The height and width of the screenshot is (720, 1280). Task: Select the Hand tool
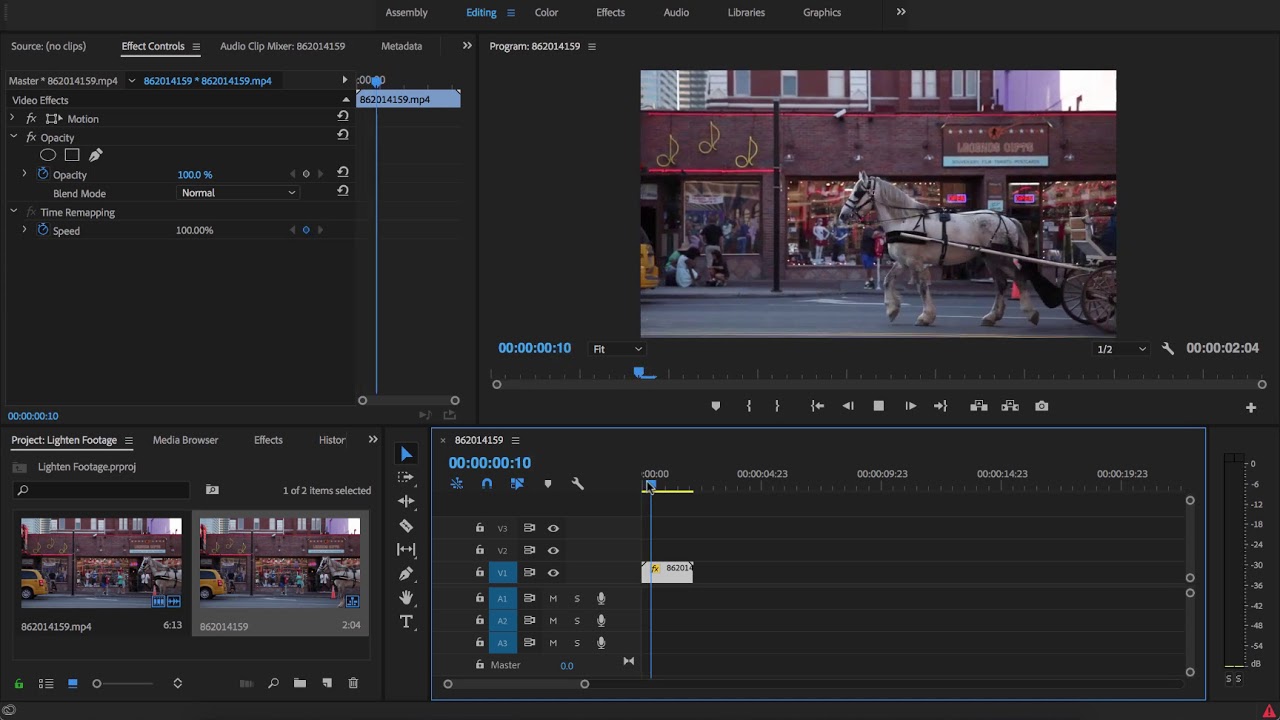pyautogui.click(x=406, y=597)
